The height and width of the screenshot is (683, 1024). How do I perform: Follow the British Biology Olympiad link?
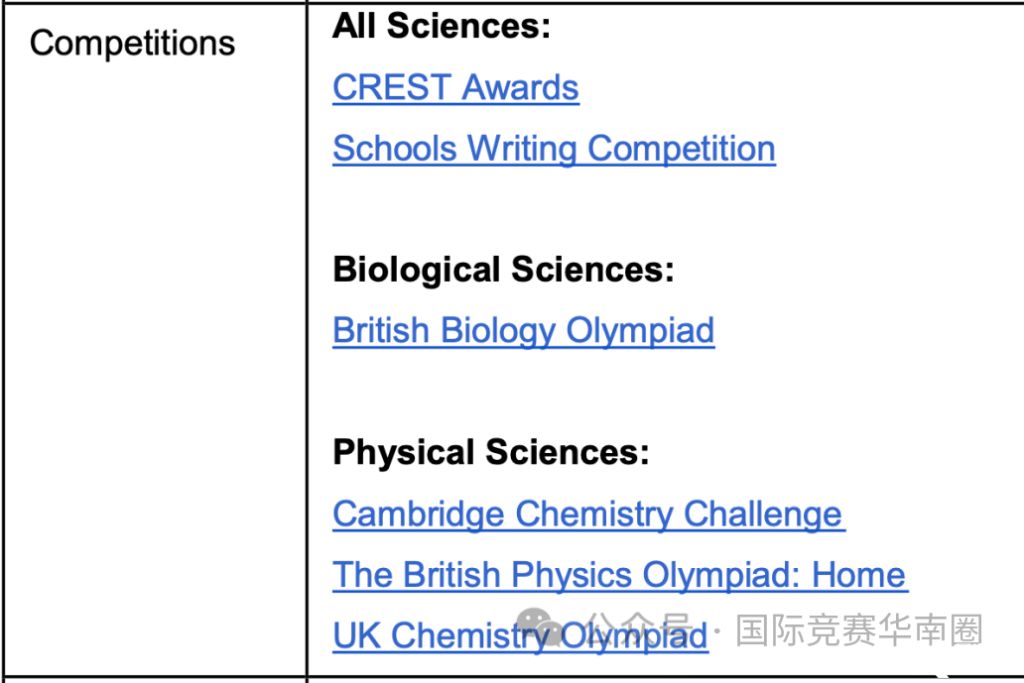(x=524, y=330)
